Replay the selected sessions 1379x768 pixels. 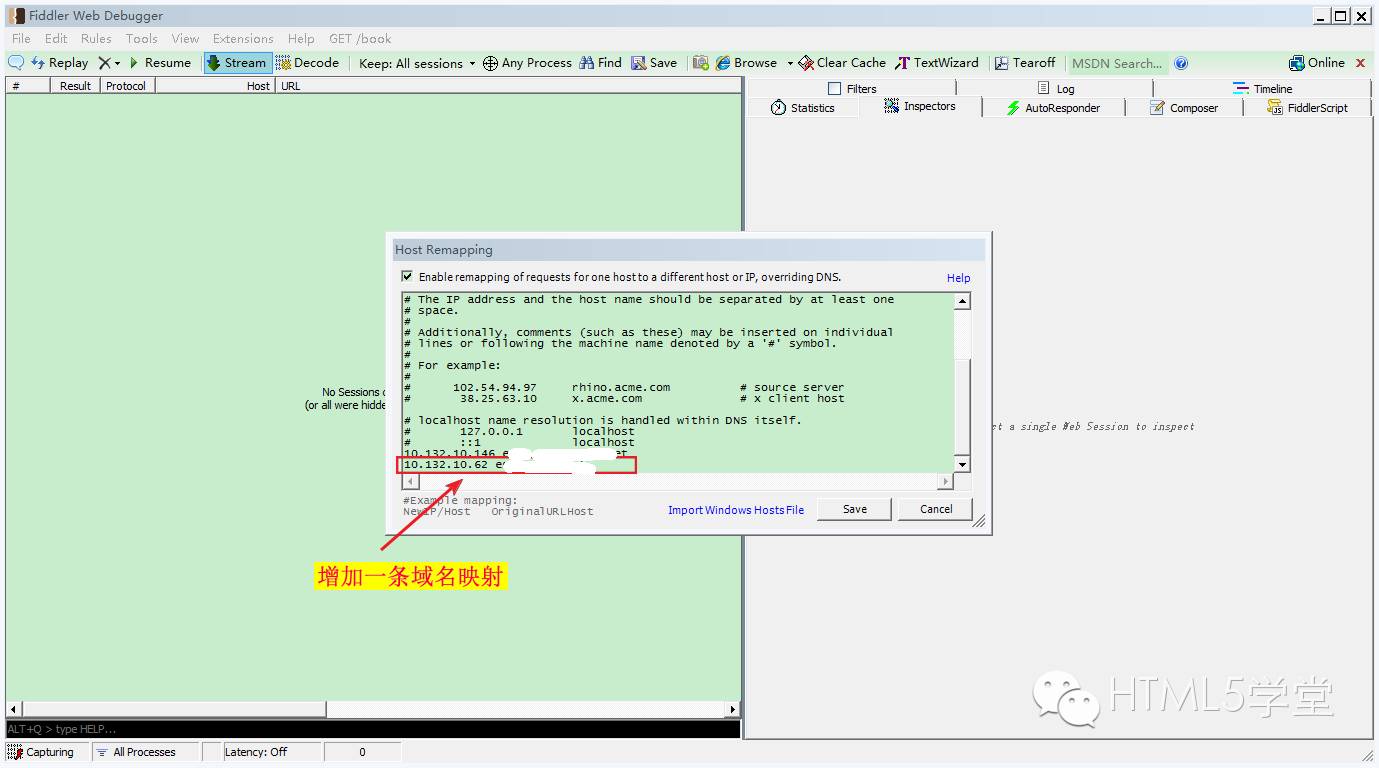60,62
